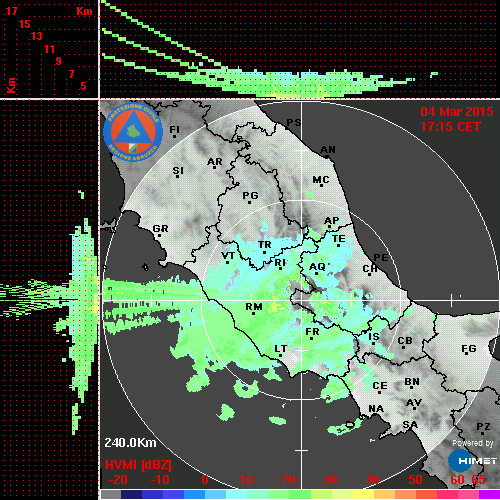Click the radar center crosshair

pos(301,300)
